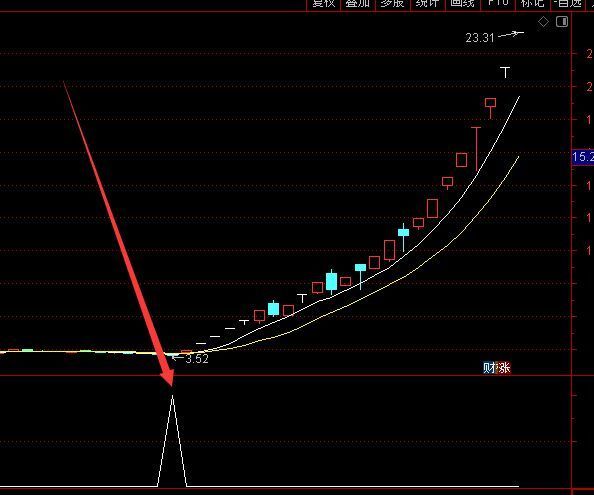Select the 多股 multi-stock toolbar option
The width and height of the screenshot is (594, 495).
(x=392, y=3)
